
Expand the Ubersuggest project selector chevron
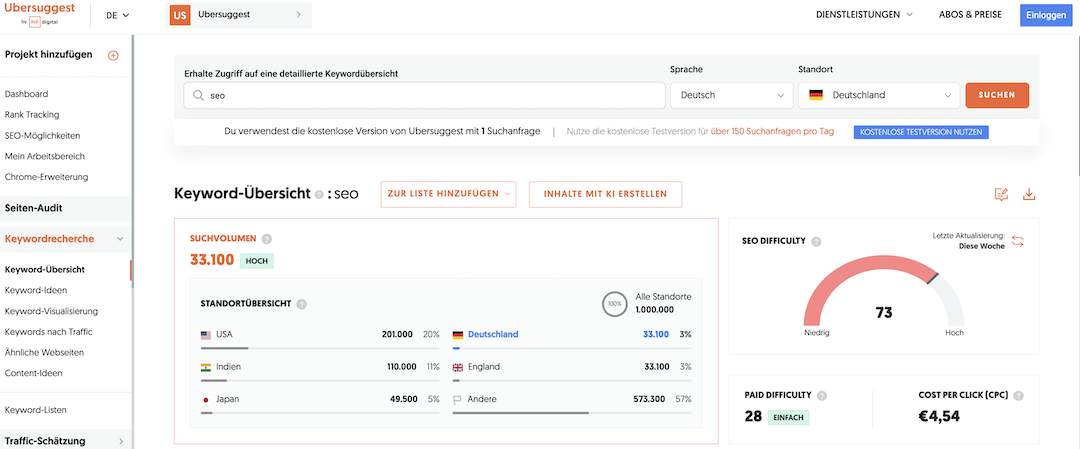click(298, 14)
